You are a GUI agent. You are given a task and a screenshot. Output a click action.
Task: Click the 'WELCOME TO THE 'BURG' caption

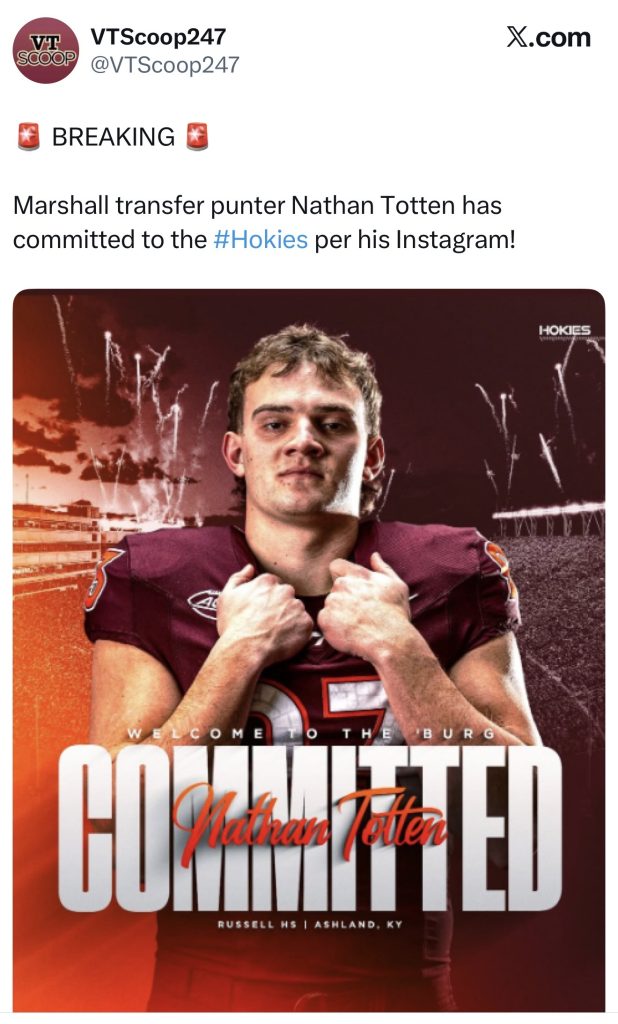click(310, 735)
